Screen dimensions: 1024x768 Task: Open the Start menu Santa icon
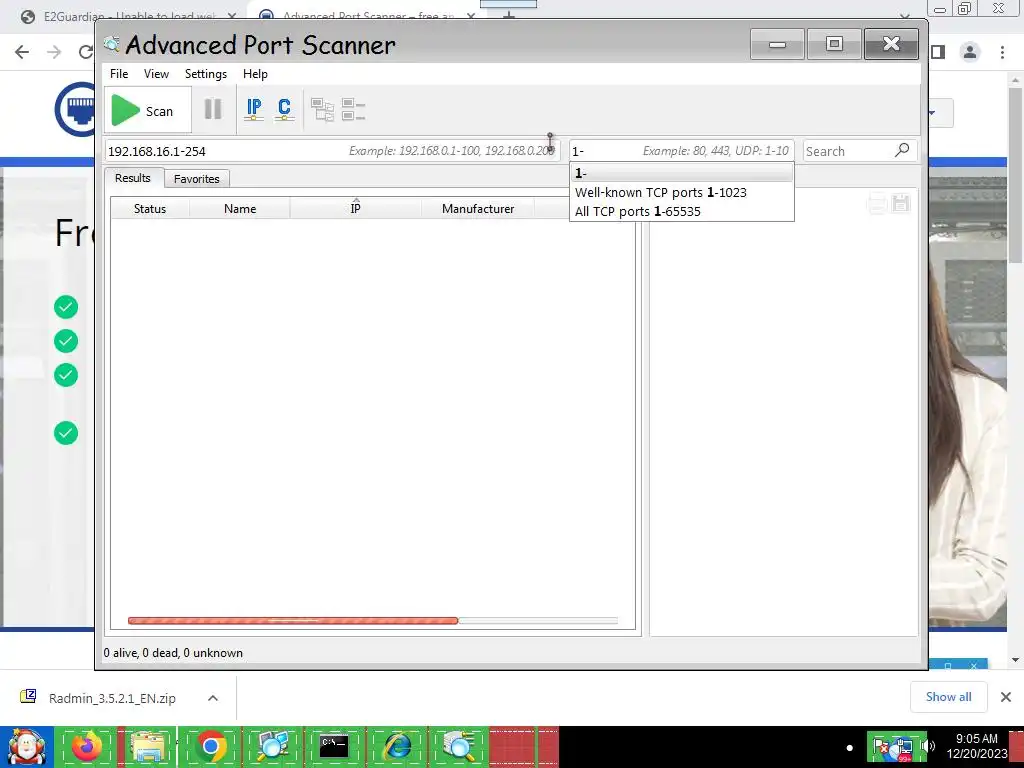tap(26, 746)
